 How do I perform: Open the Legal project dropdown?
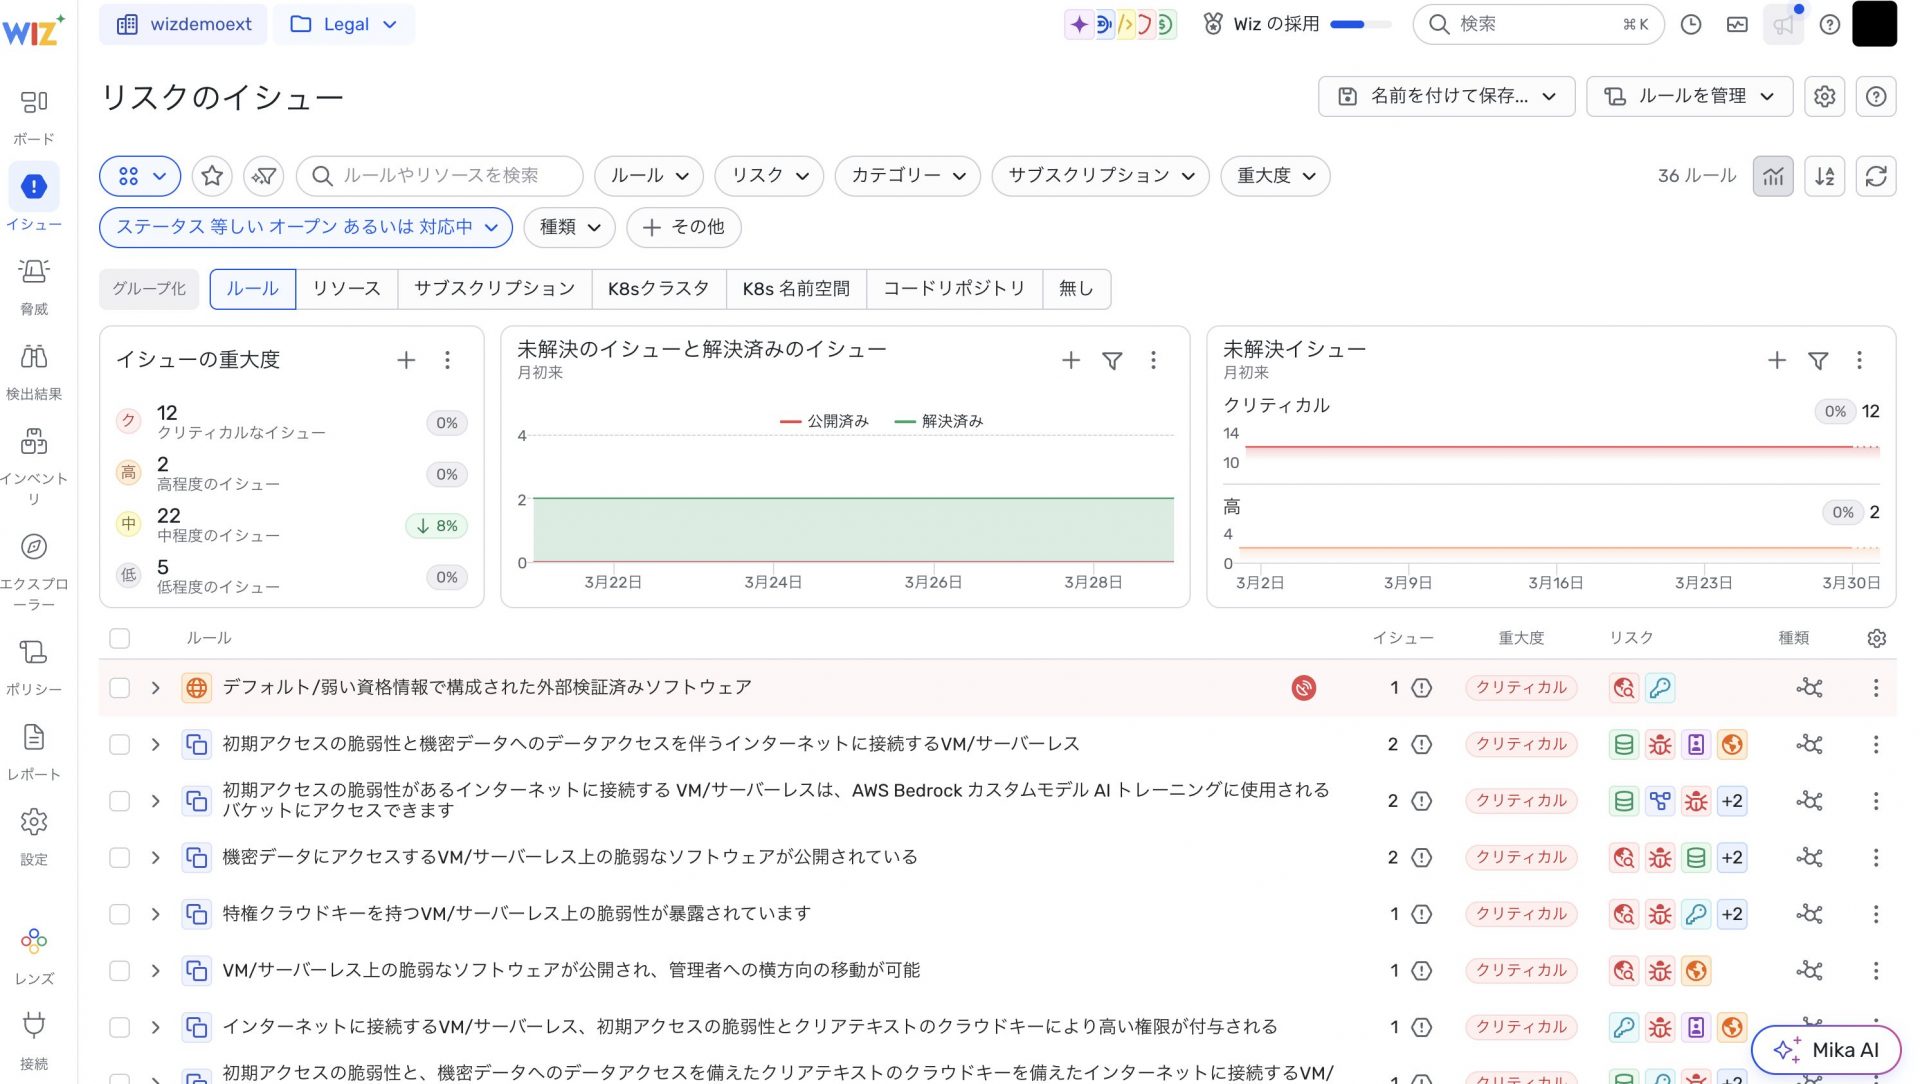[344, 24]
